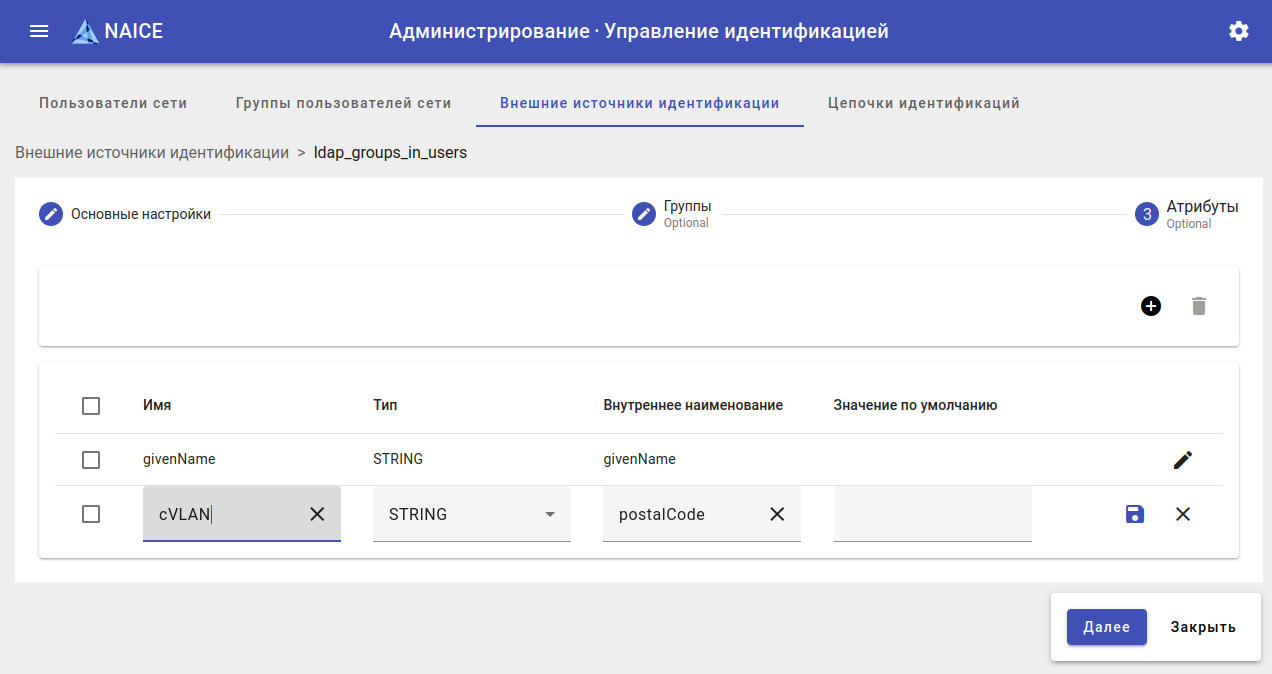The height and width of the screenshot is (674, 1272).
Task: Switch to Пользователи сети tab
Action: tap(113, 103)
